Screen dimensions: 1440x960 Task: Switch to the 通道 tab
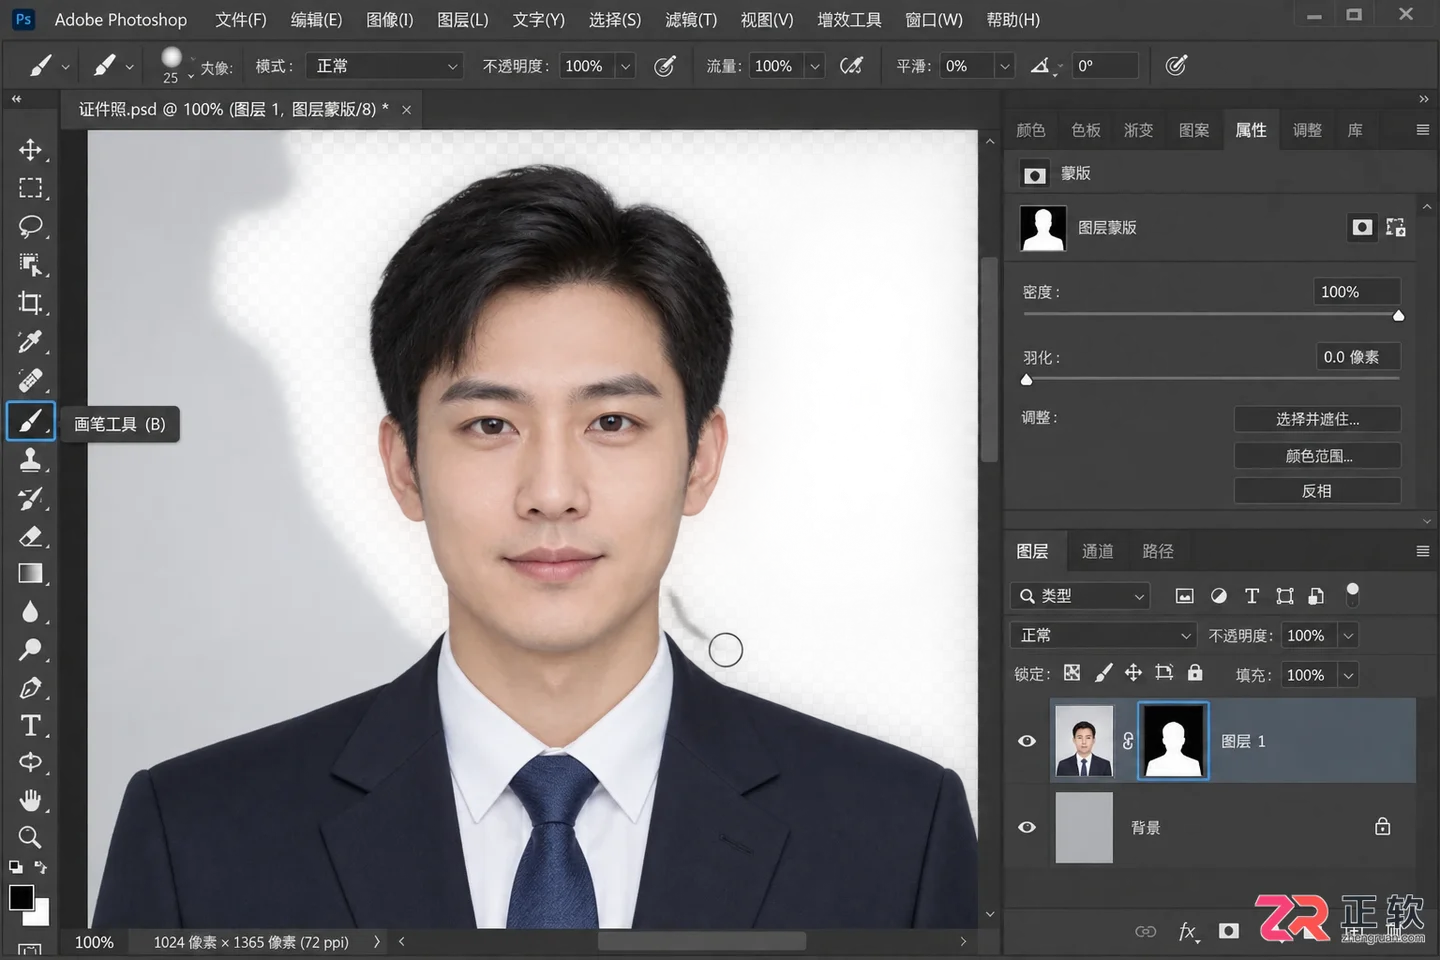[1097, 551]
